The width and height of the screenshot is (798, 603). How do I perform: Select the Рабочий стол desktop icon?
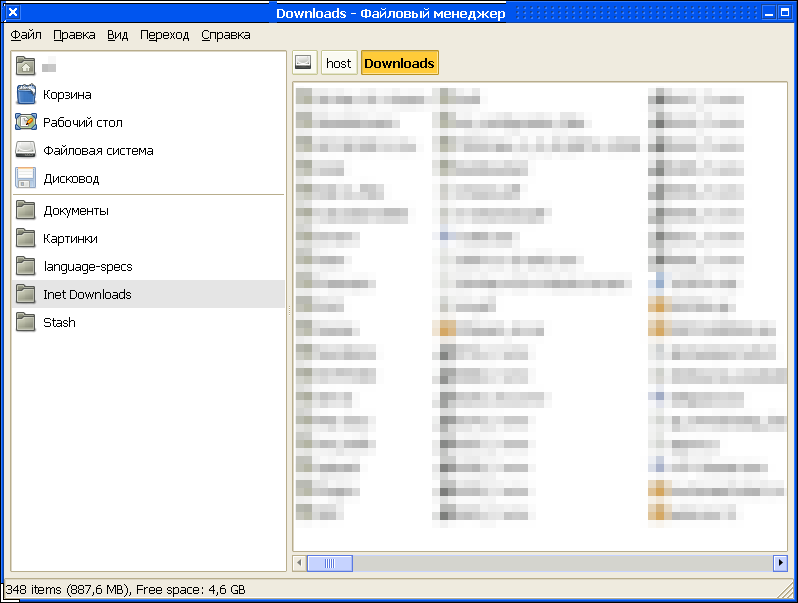(x=26, y=123)
